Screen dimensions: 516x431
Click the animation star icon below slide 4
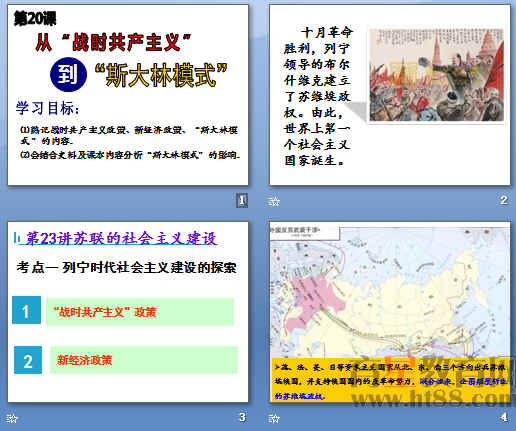pos(274,418)
